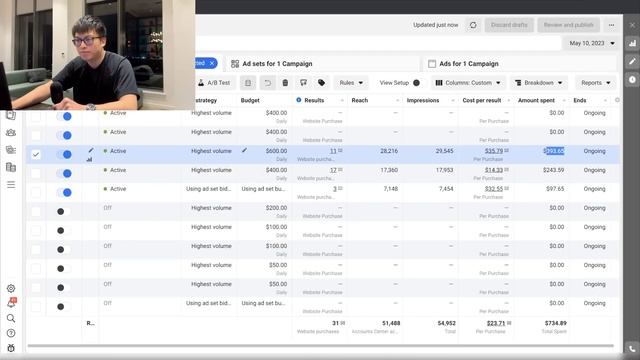
Task: Open the billing building icon in left sidebar
Action: [11, 167]
